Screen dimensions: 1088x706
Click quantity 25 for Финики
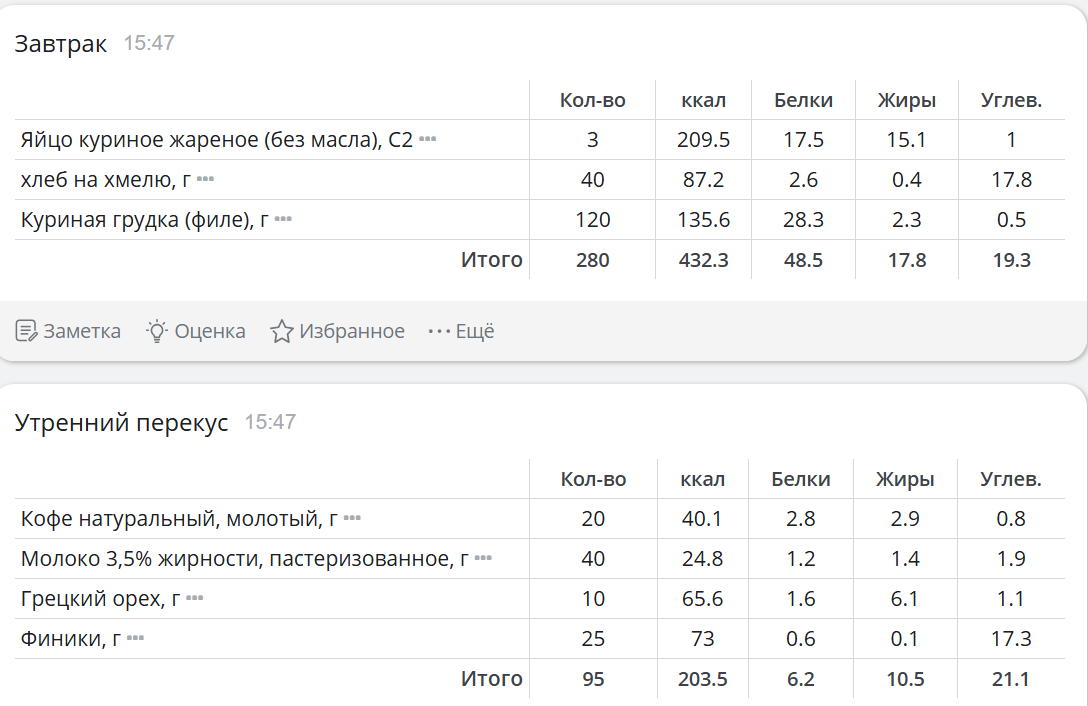pos(593,639)
